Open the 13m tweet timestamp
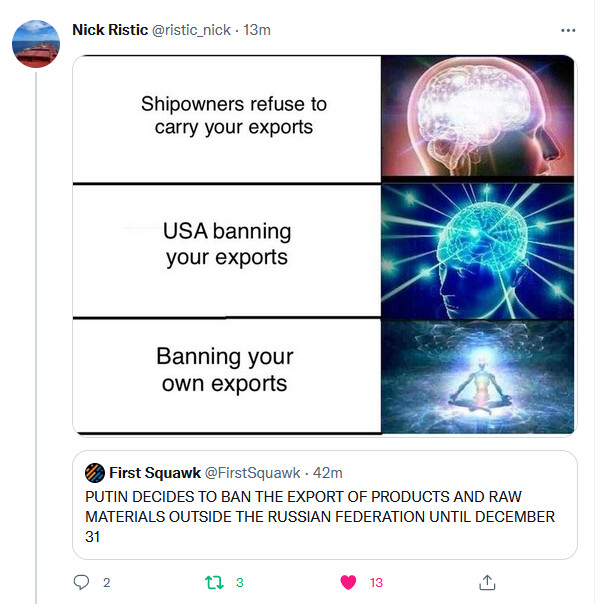This screenshot has width=602, height=604. click(257, 30)
